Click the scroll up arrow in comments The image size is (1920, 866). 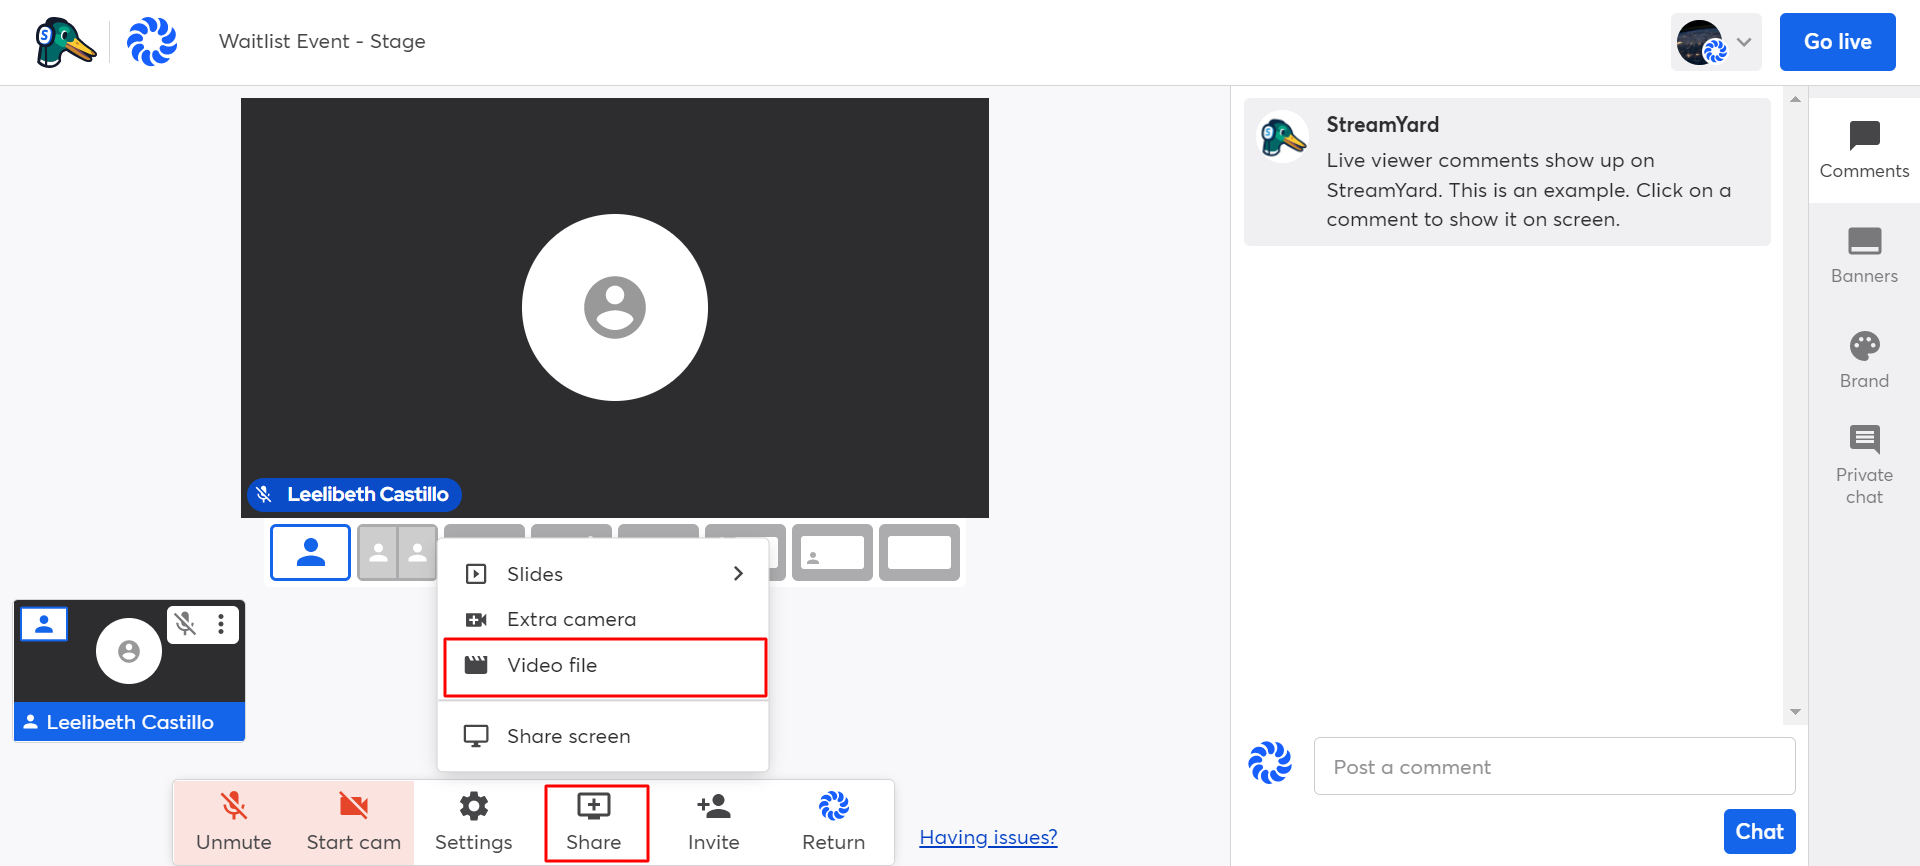pos(1795,99)
